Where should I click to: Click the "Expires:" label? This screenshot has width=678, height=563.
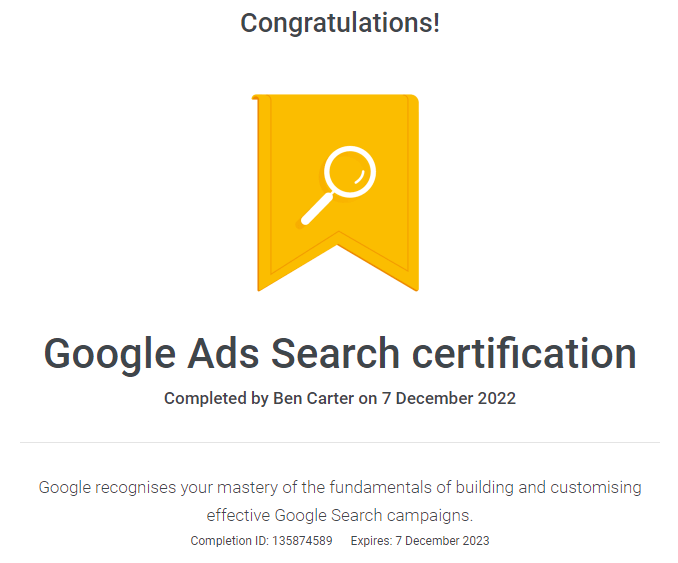[x=370, y=541]
